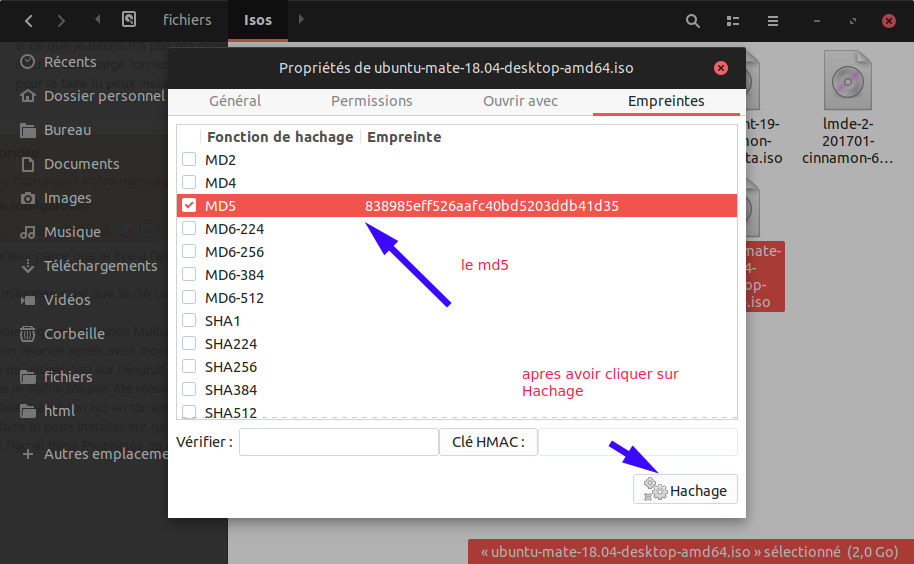
Task: Uncheck the MD5 checkbox
Action: [x=189, y=205]
